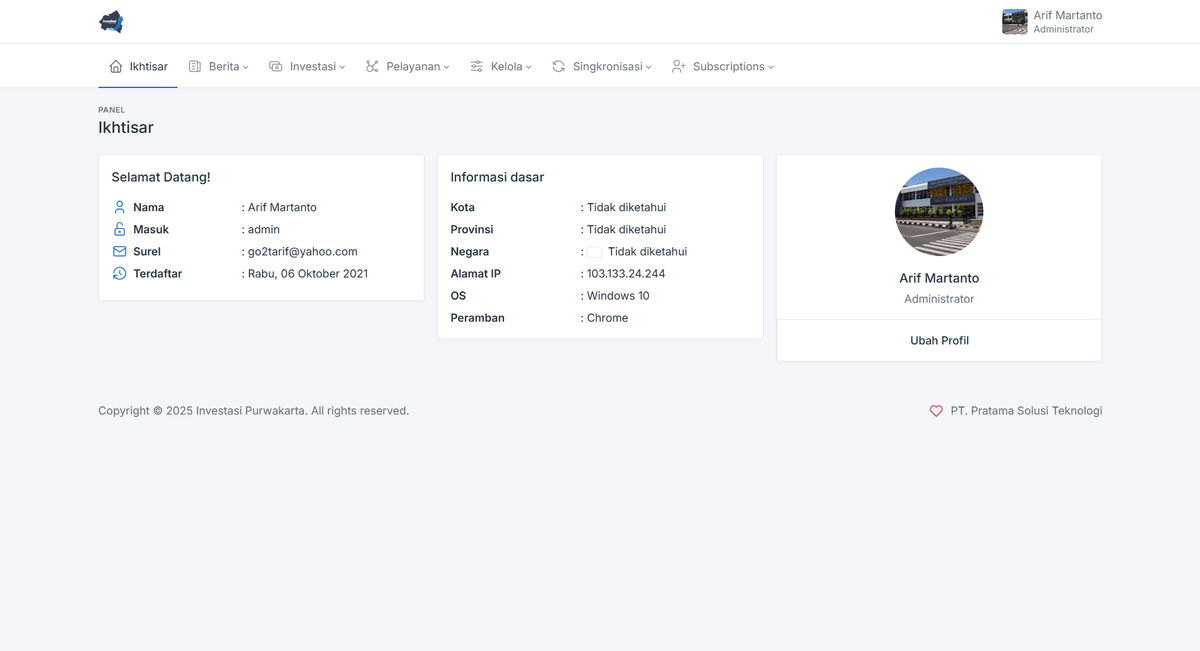Click the country flag placeholder beside Negara

coord(595,252)
